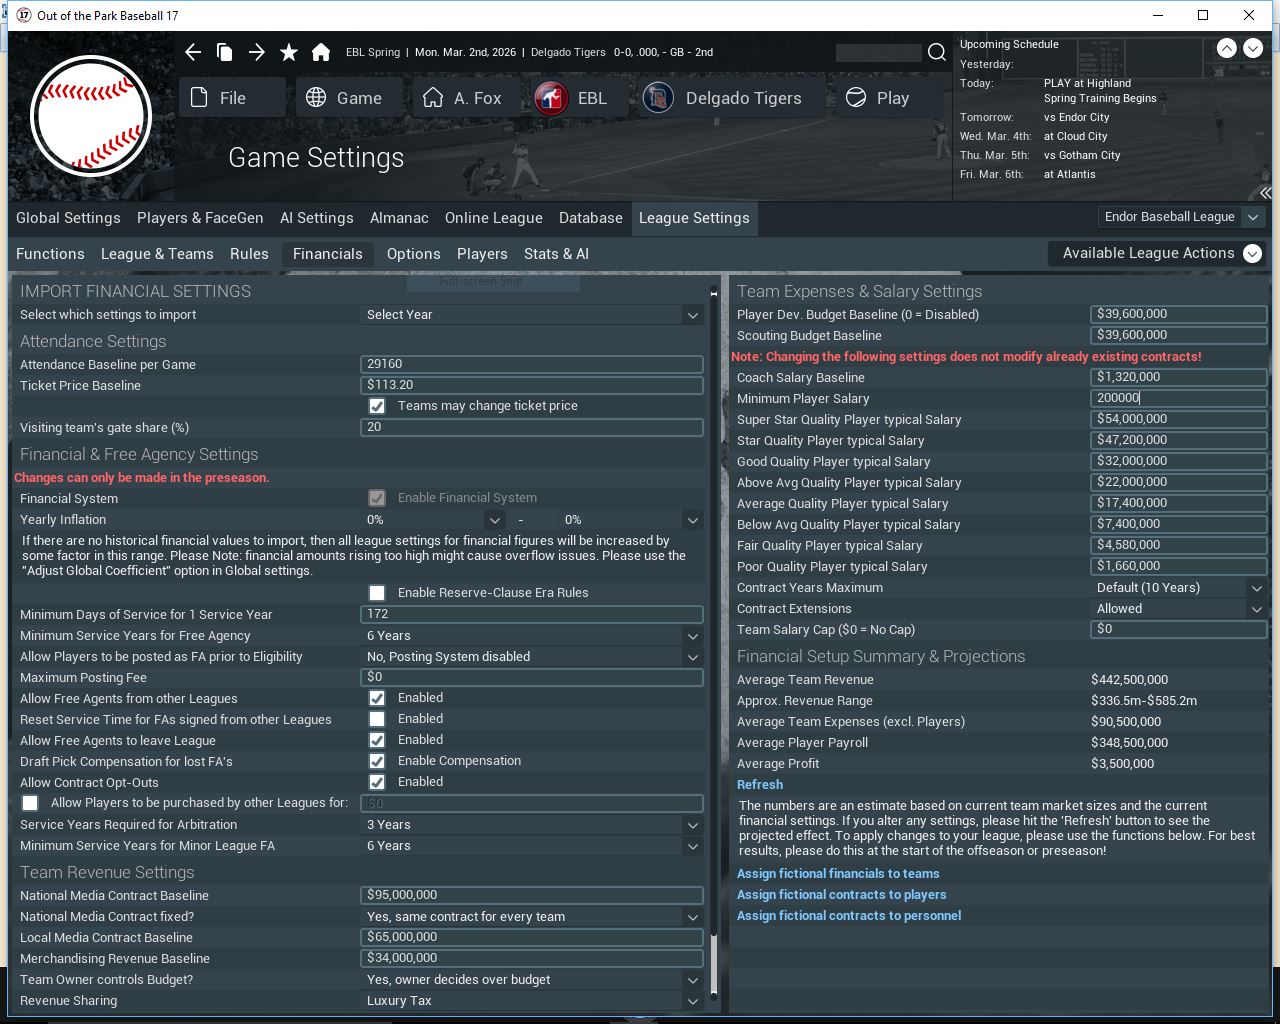Toggle Teams may change ticket price
1280x1024 pixels.
pyautogui.click(x=377, y=406)
